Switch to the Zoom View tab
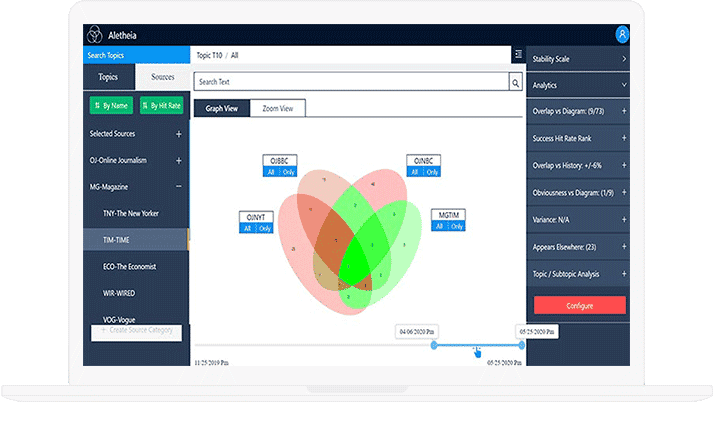 coord(277,108)
